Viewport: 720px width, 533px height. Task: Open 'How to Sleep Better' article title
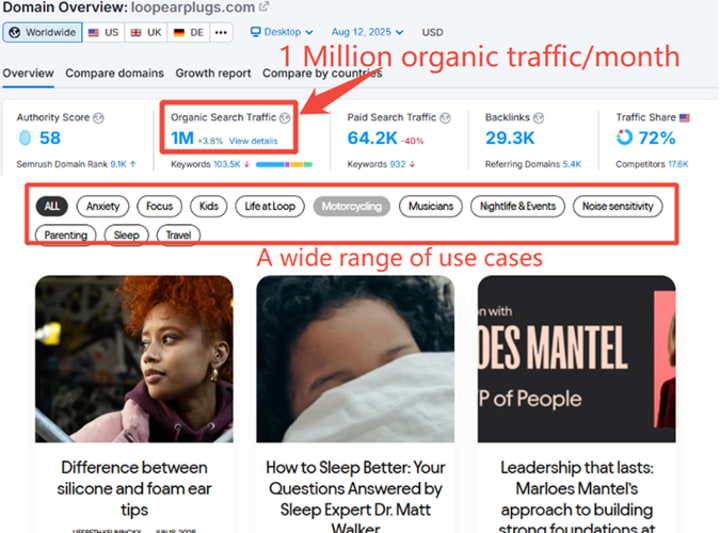tap(355, 496)
